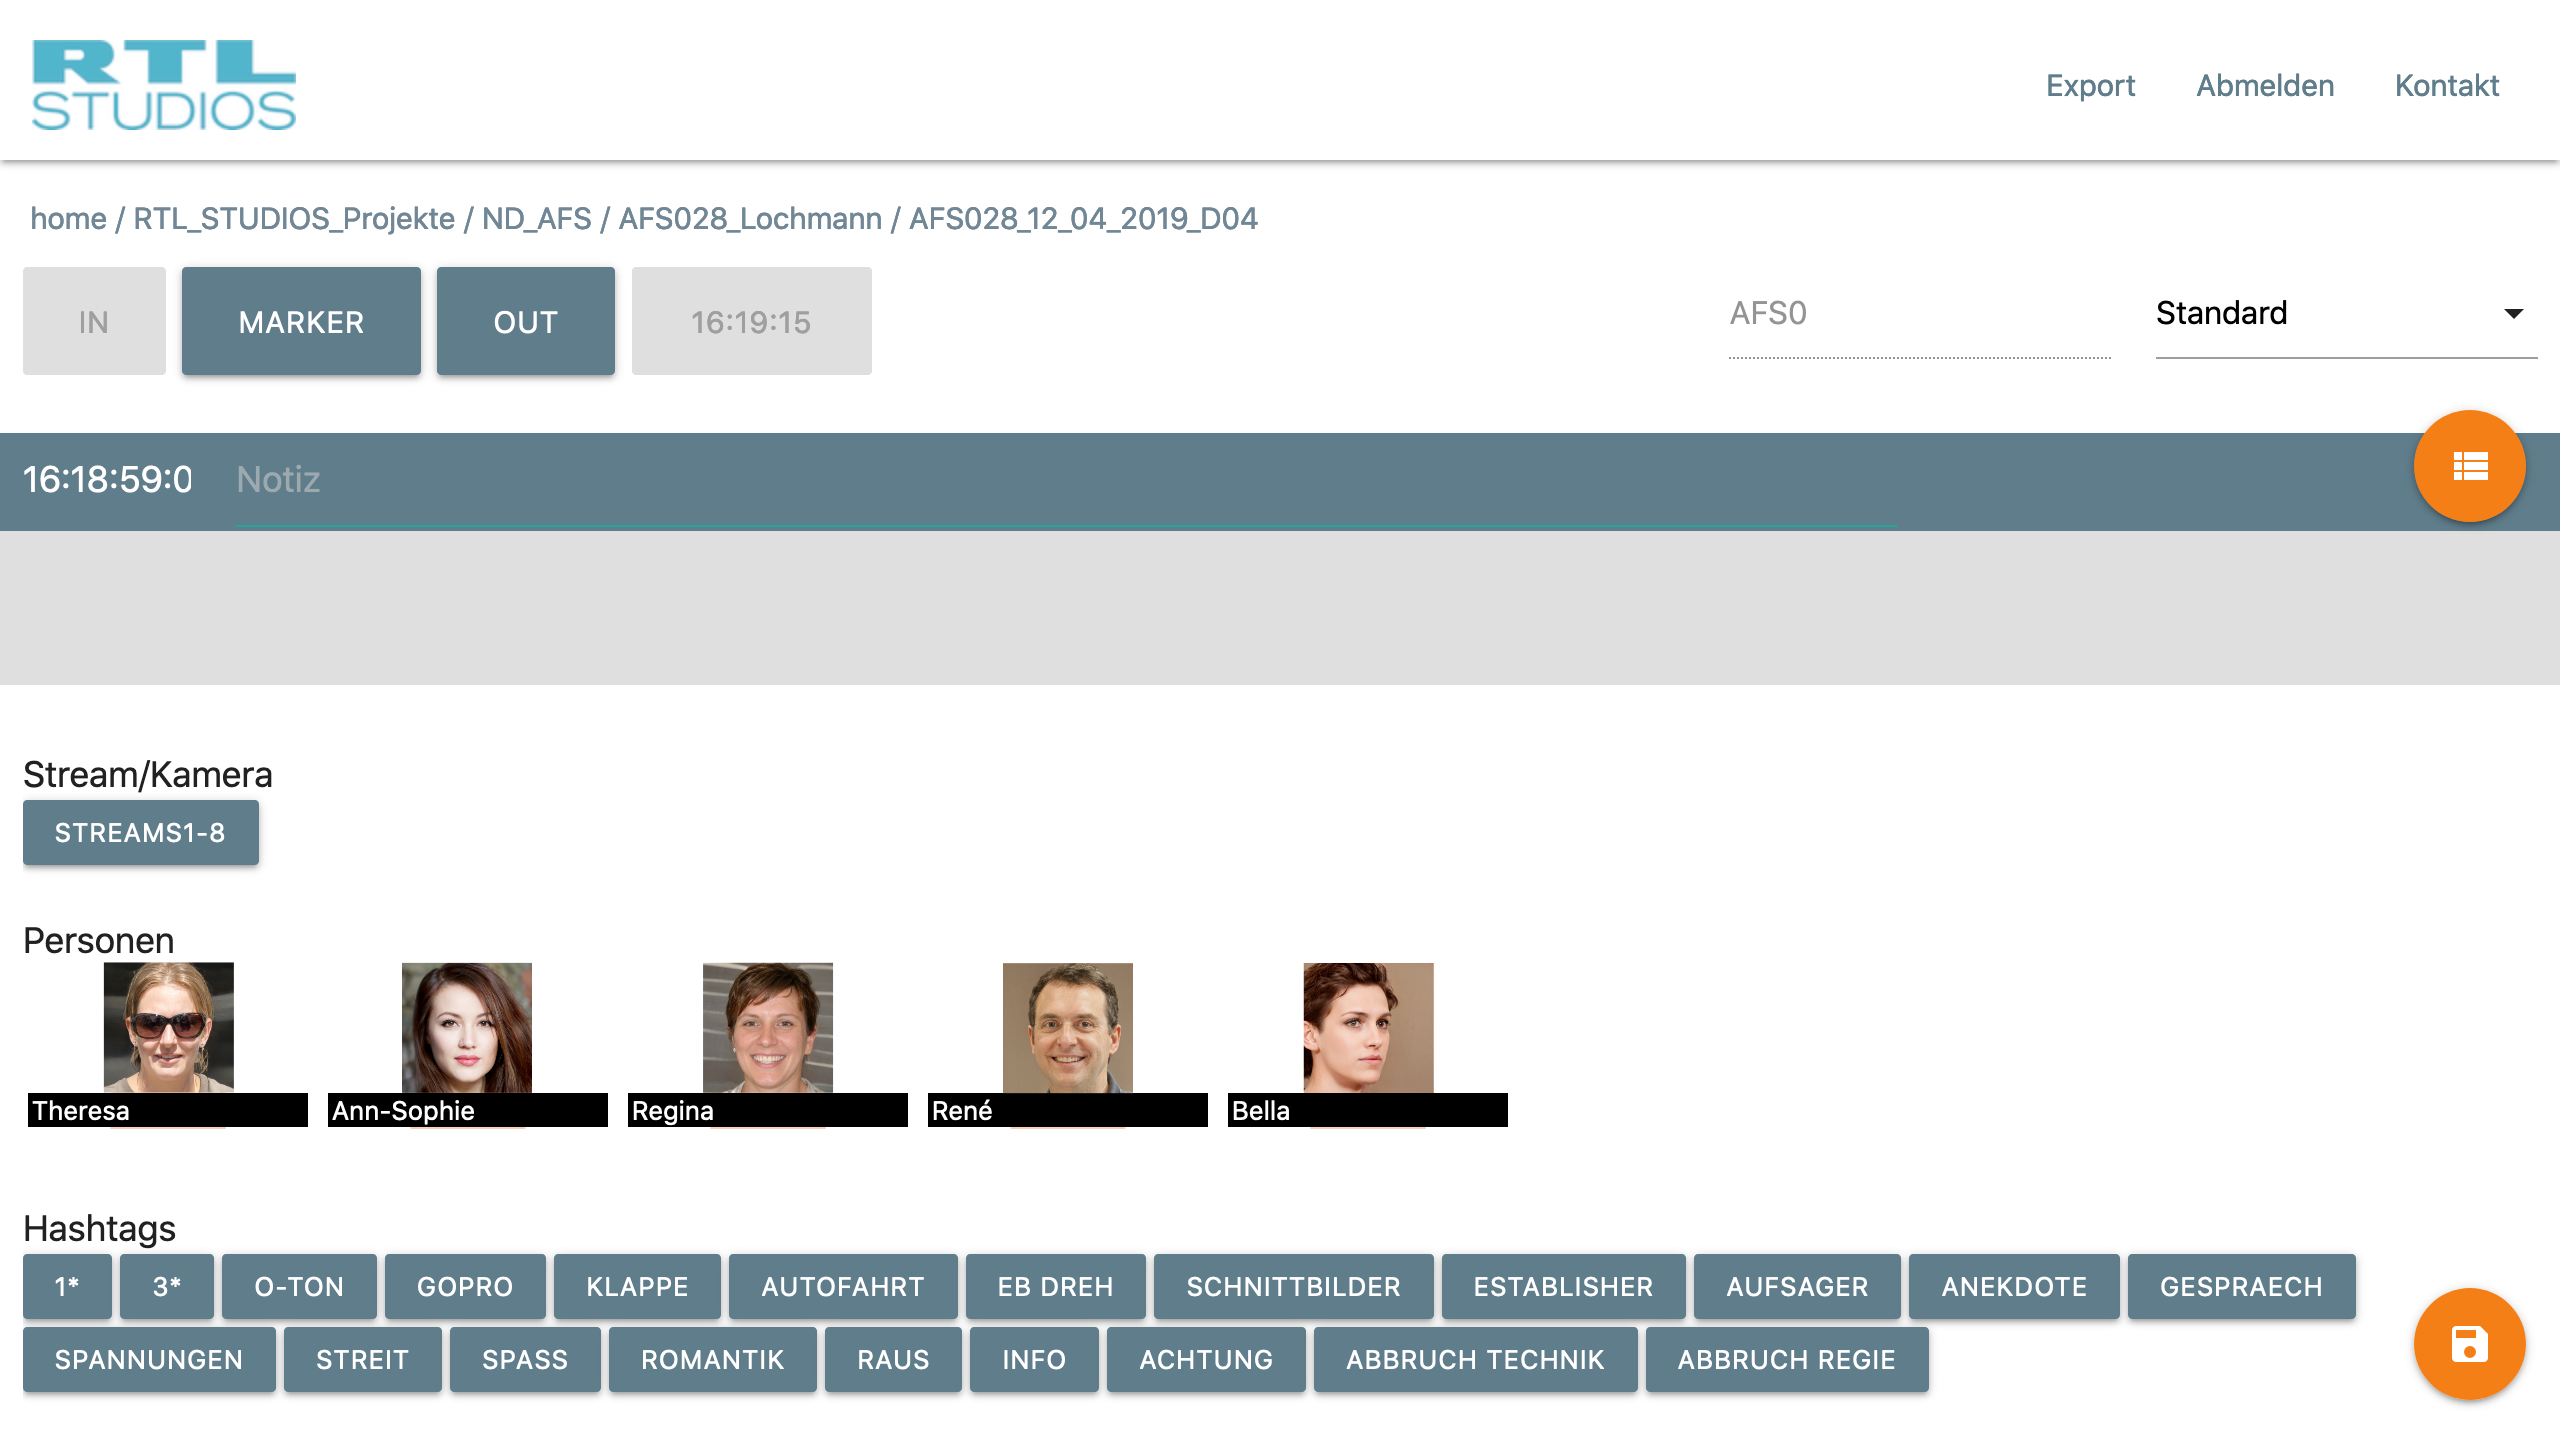Click the orange save floppy disk icon

tap(2469, 1344)
